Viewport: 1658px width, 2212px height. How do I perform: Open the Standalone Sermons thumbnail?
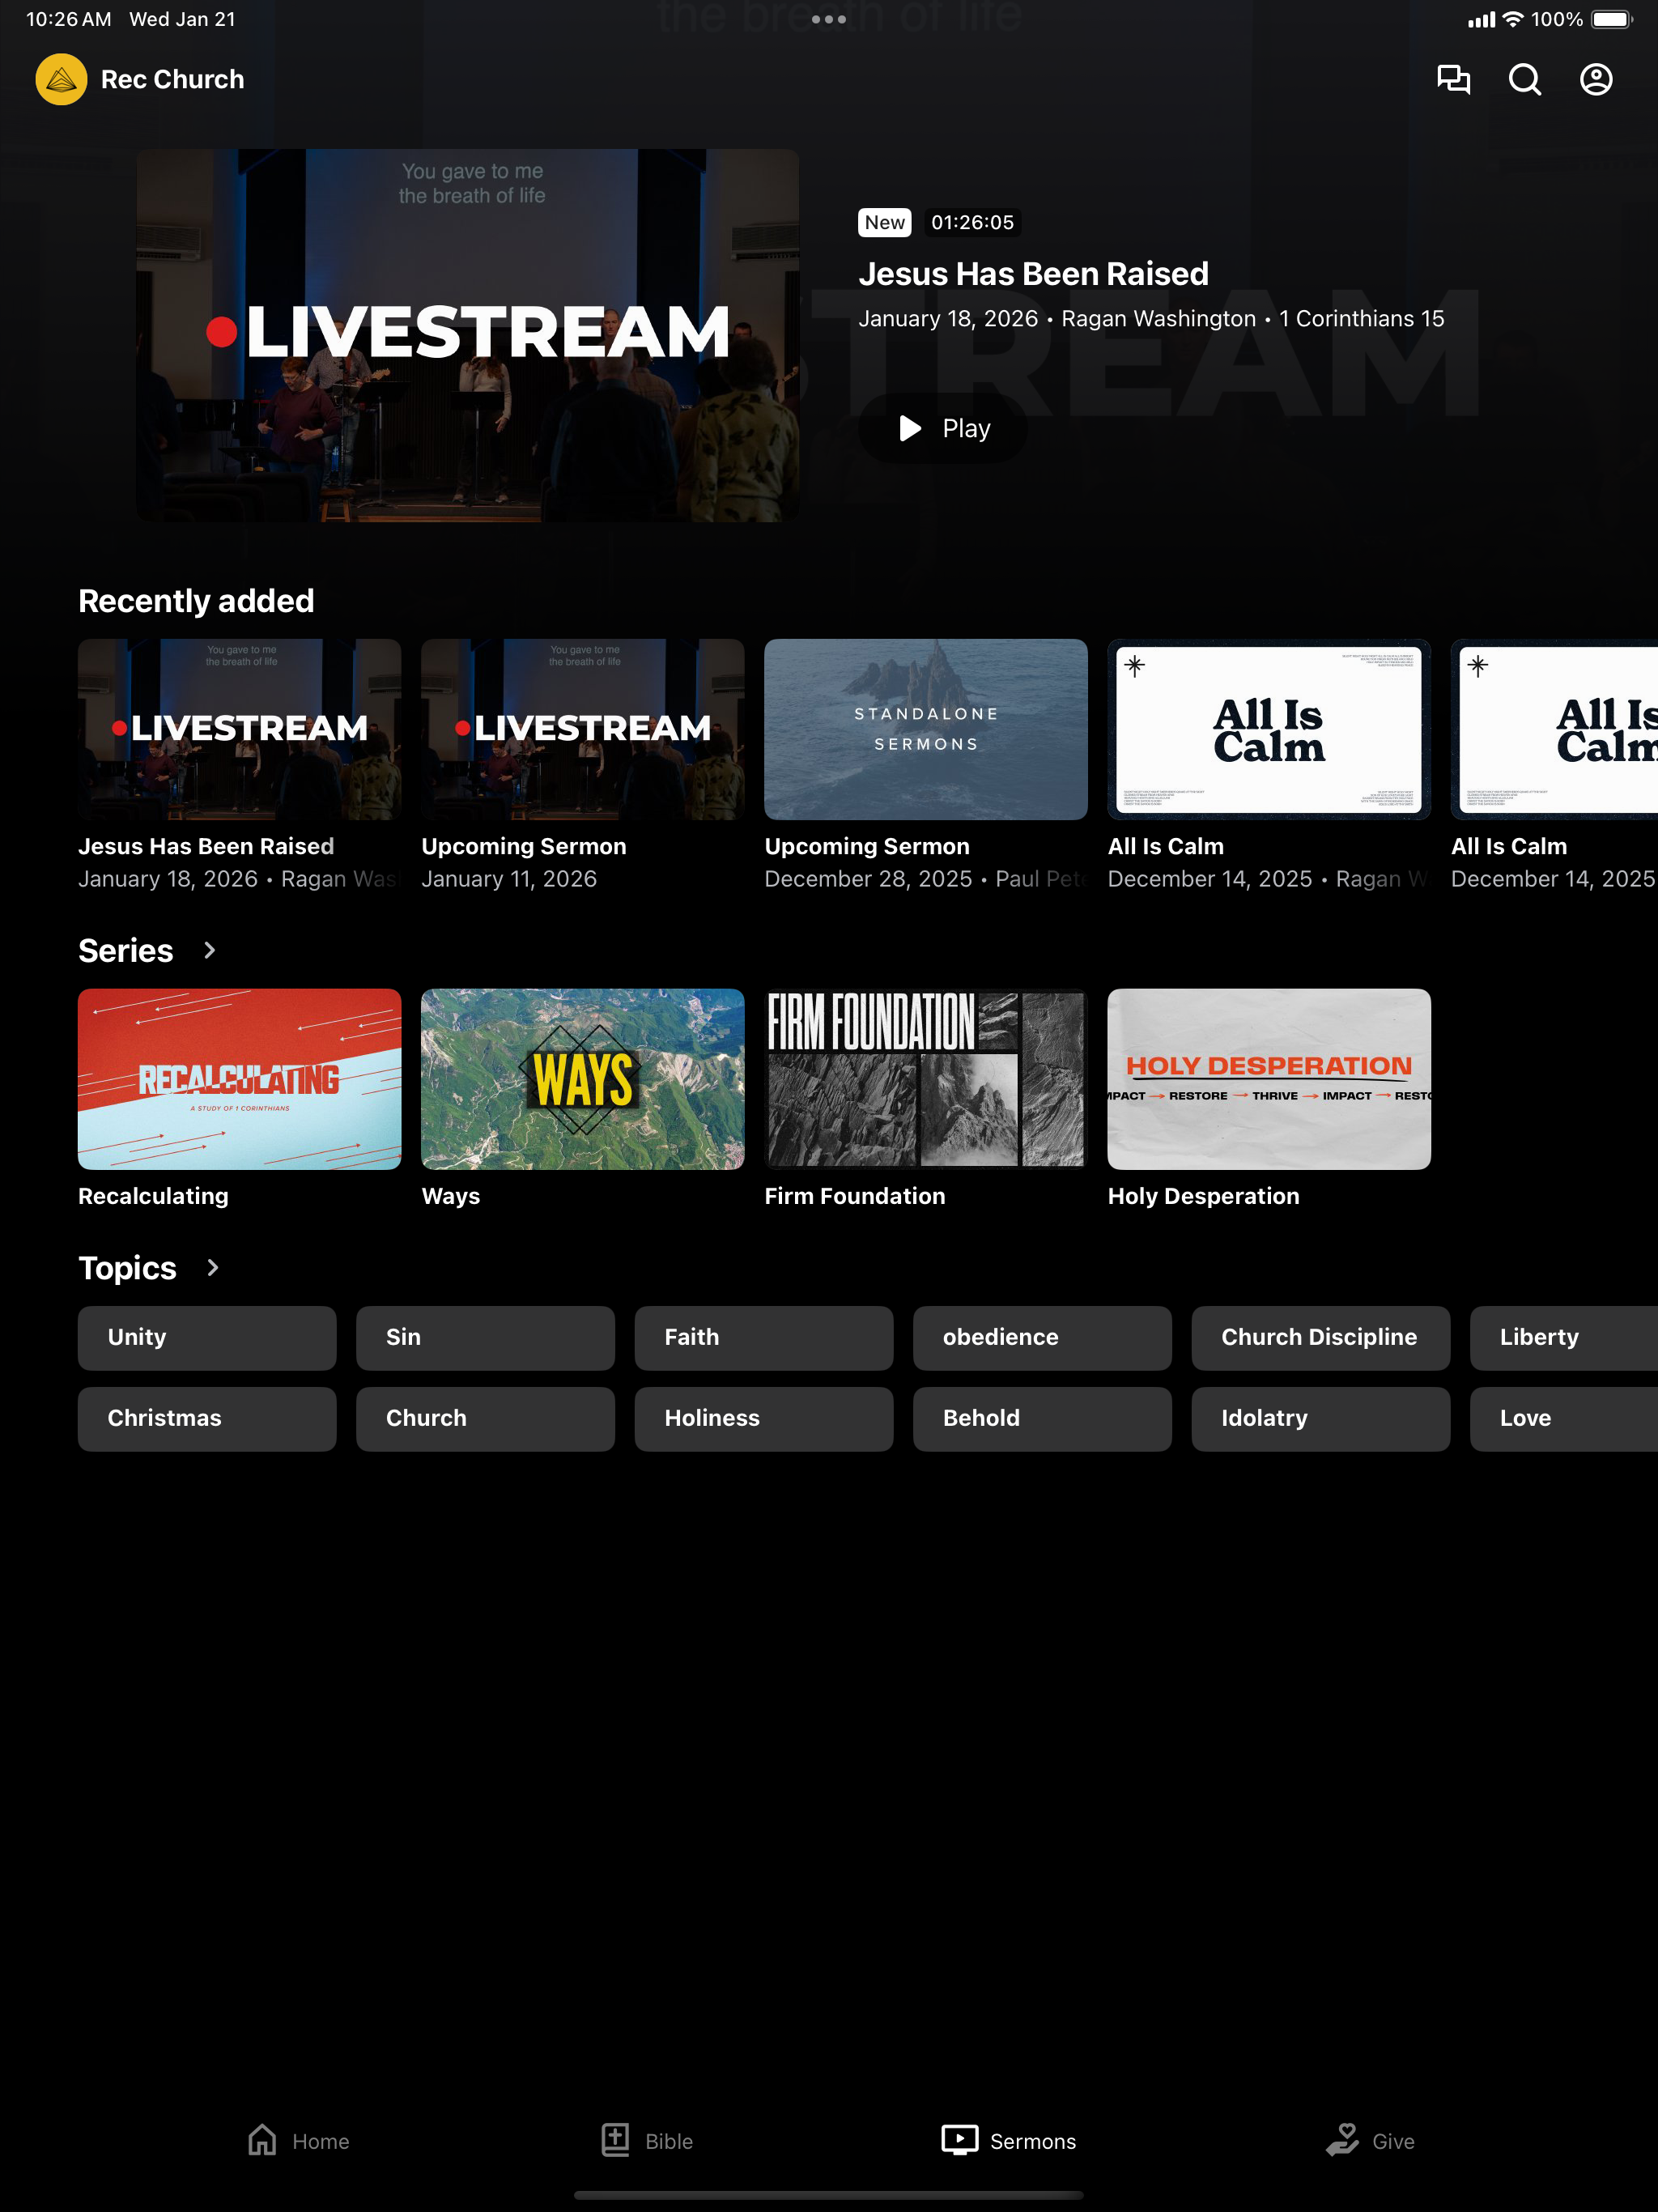(926, 729)
